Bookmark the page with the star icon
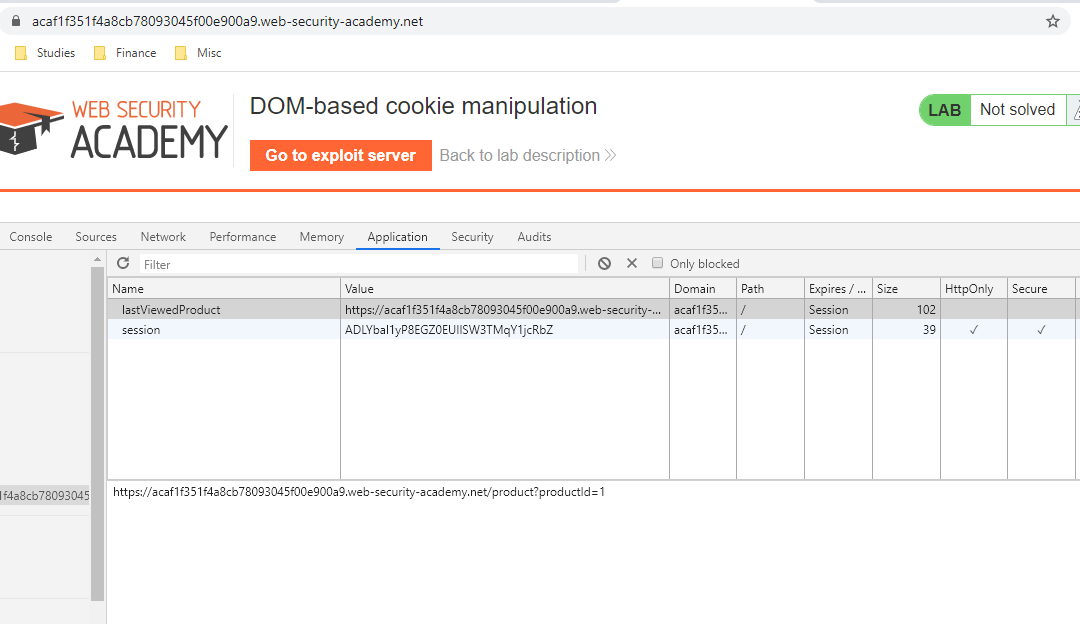Viewport: 1080px width, 624px height. tap(1052, 19)
